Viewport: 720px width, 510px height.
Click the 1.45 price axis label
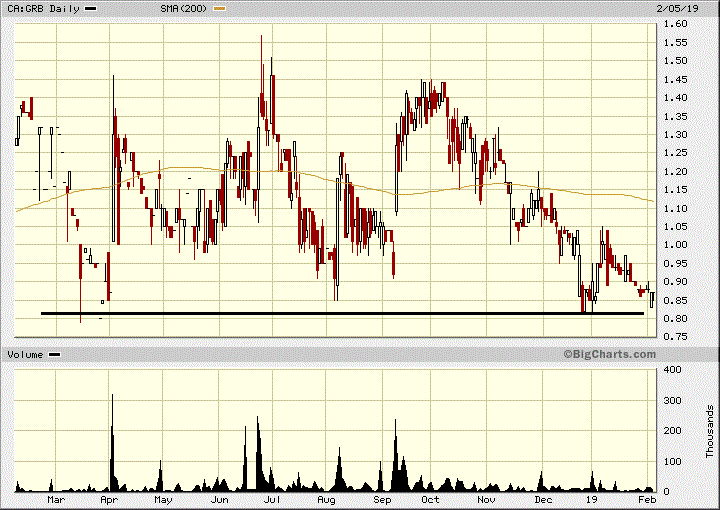pyautogui.click(x=675, y=79)
